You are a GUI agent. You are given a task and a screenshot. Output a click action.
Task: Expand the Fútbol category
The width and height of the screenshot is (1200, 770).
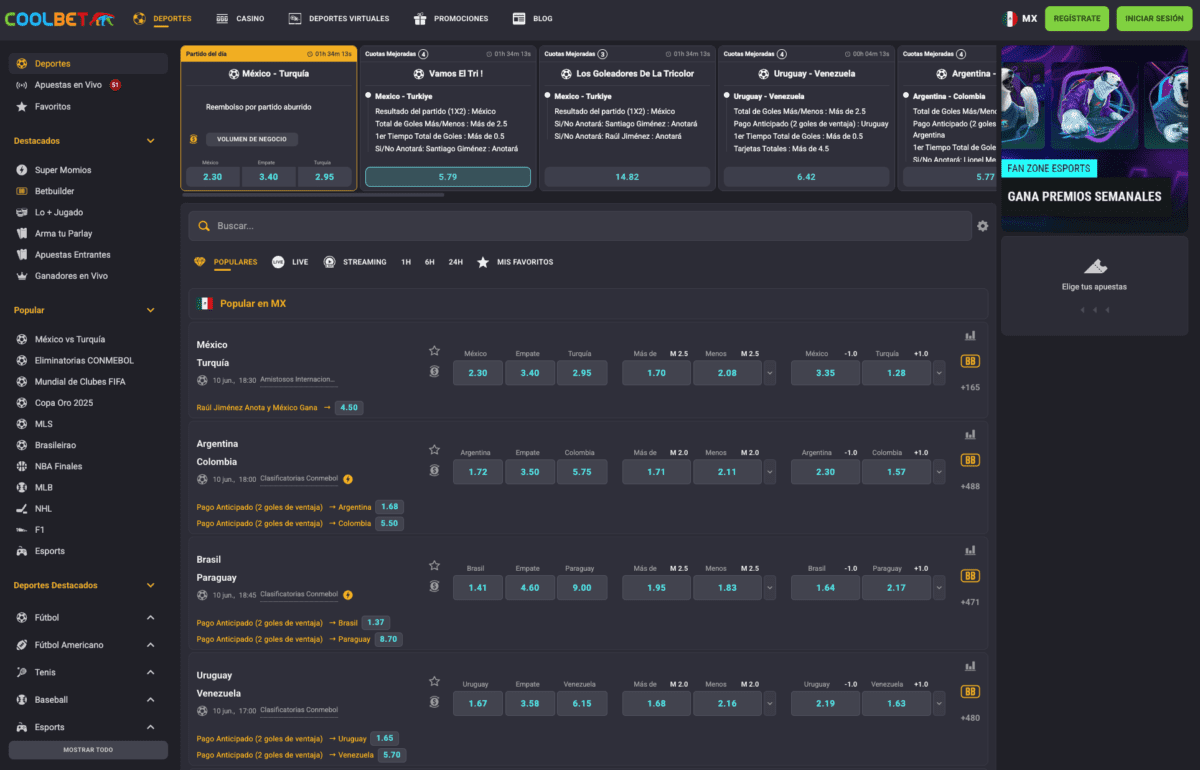(151, 618)
